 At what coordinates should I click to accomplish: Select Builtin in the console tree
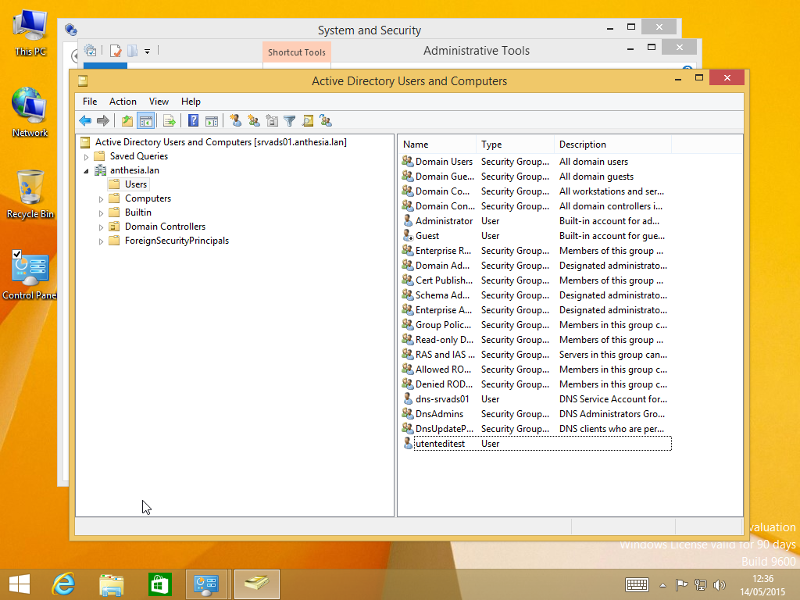(138, 212)
